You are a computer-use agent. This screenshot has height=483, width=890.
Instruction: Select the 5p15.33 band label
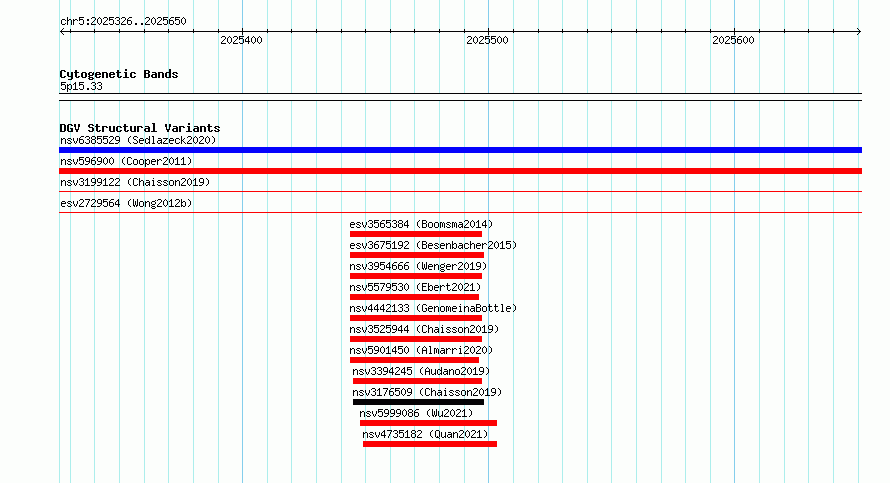pyautogui.click(x=81, y=86)
